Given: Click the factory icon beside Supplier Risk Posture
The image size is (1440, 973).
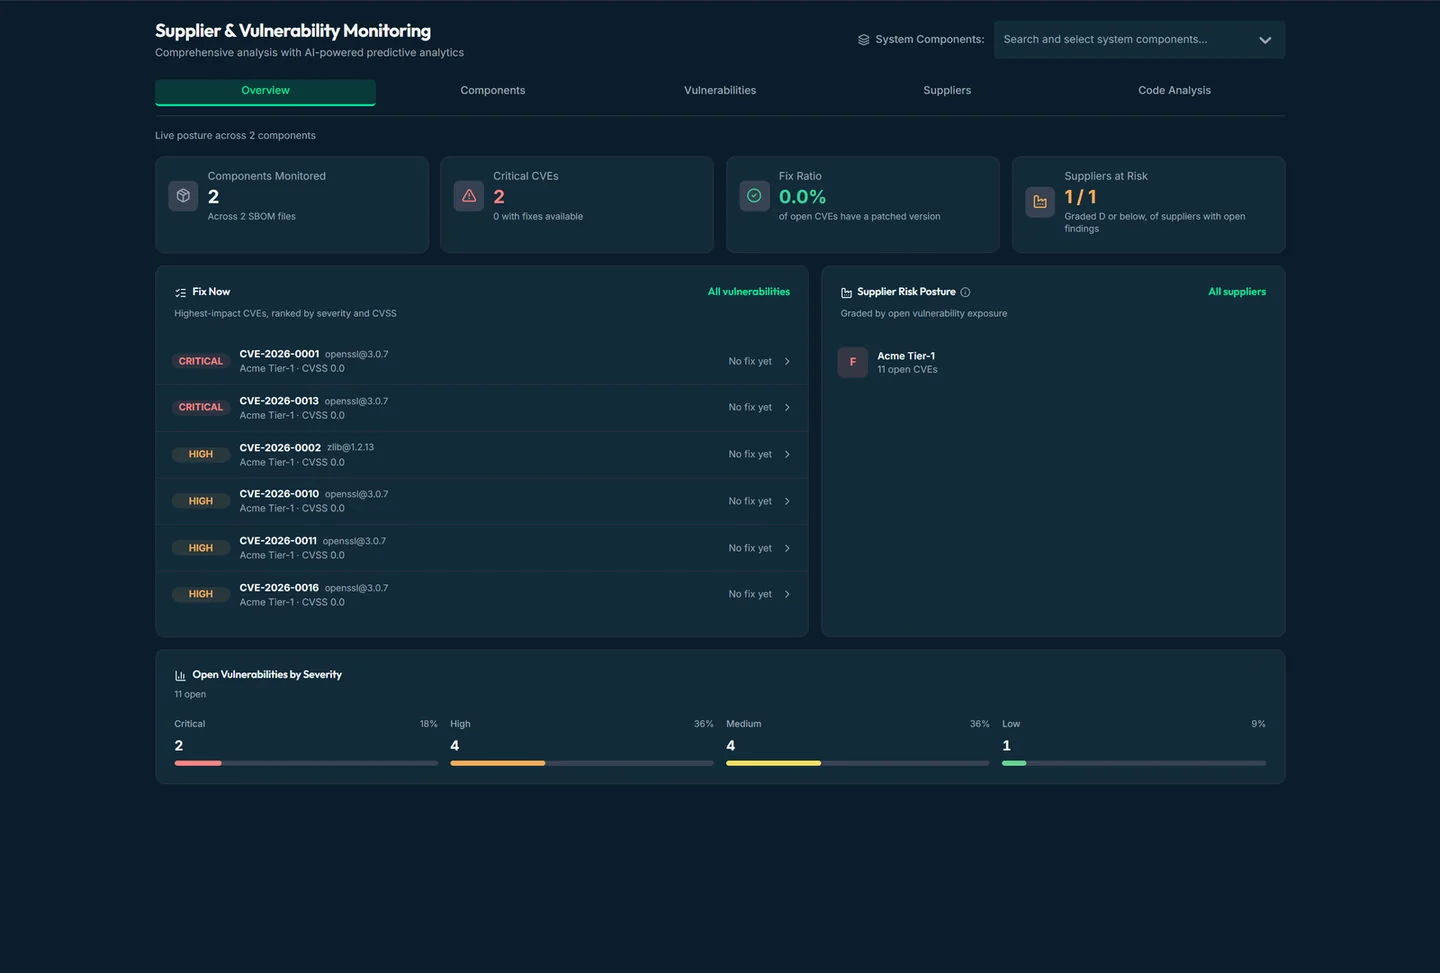Looking at the screenshot, I should click(x=846, y=292).
